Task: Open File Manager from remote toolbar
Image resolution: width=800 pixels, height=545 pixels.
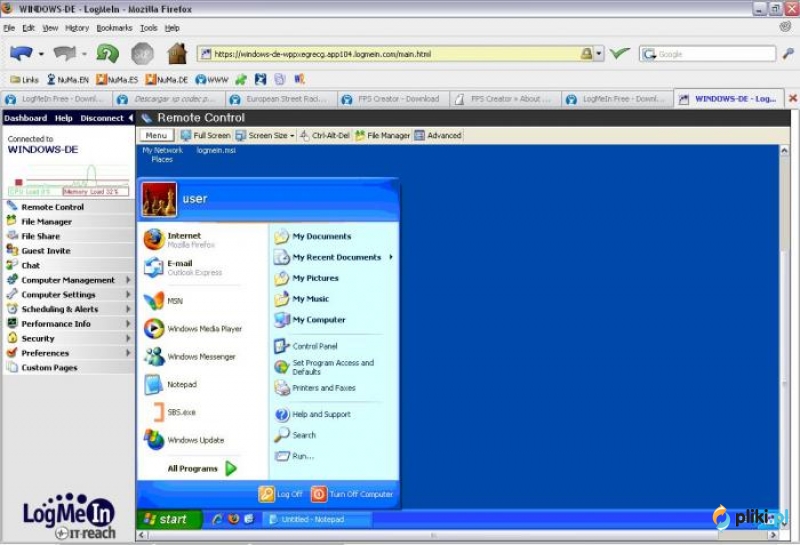Action: pos(382,135)
